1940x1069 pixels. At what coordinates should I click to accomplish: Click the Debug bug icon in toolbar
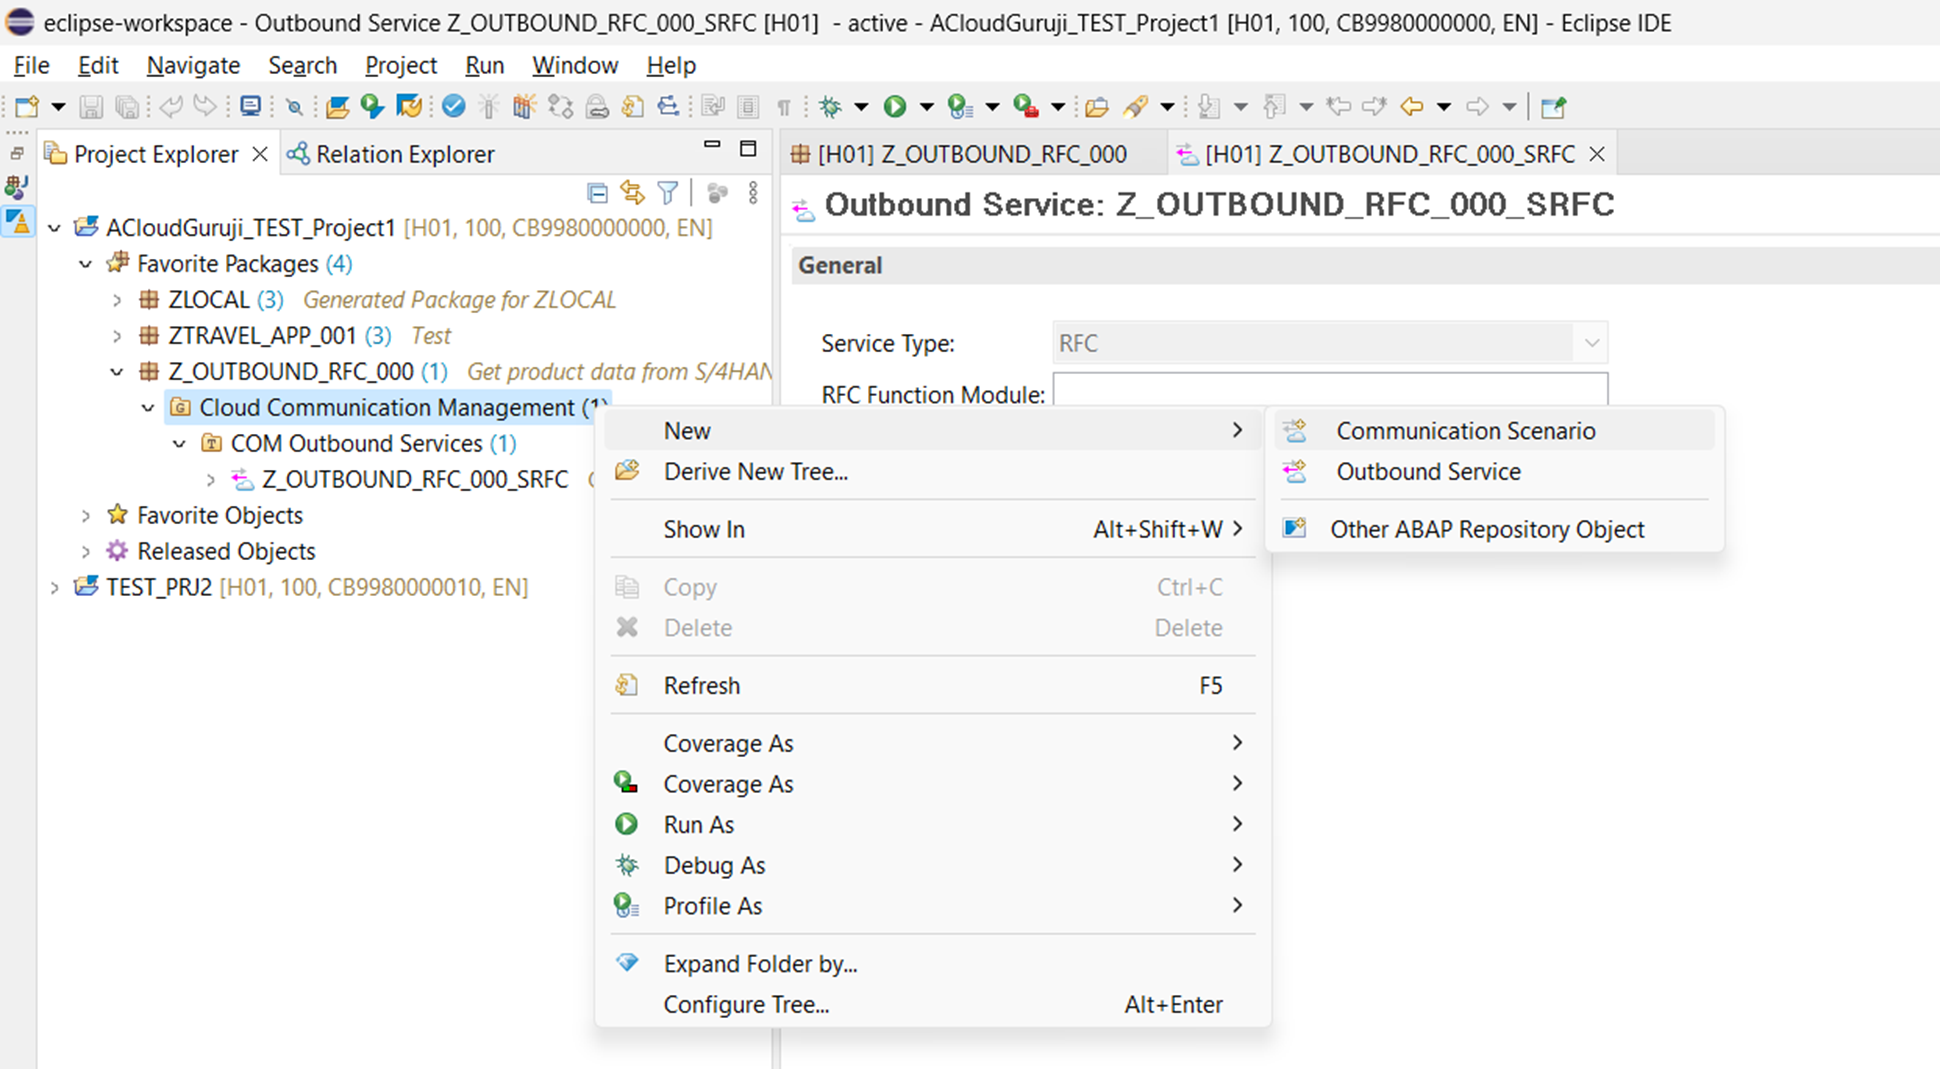pyautogui.click(x=830, y=106)
